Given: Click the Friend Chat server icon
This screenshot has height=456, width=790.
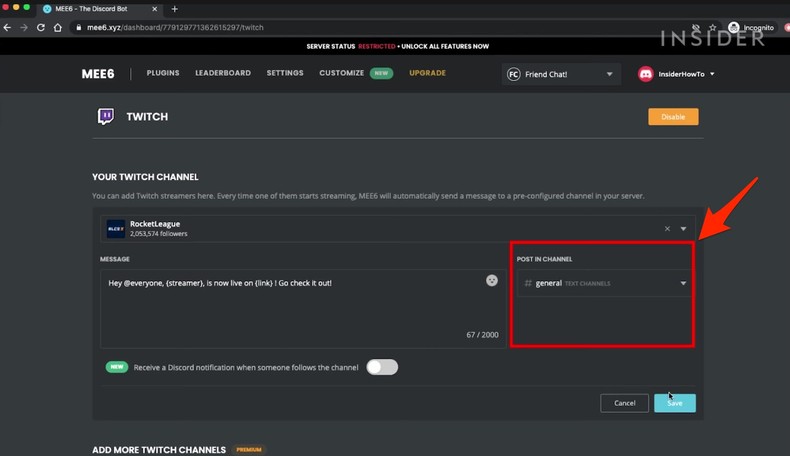Looking at the screenshot, I should (513, 74).
